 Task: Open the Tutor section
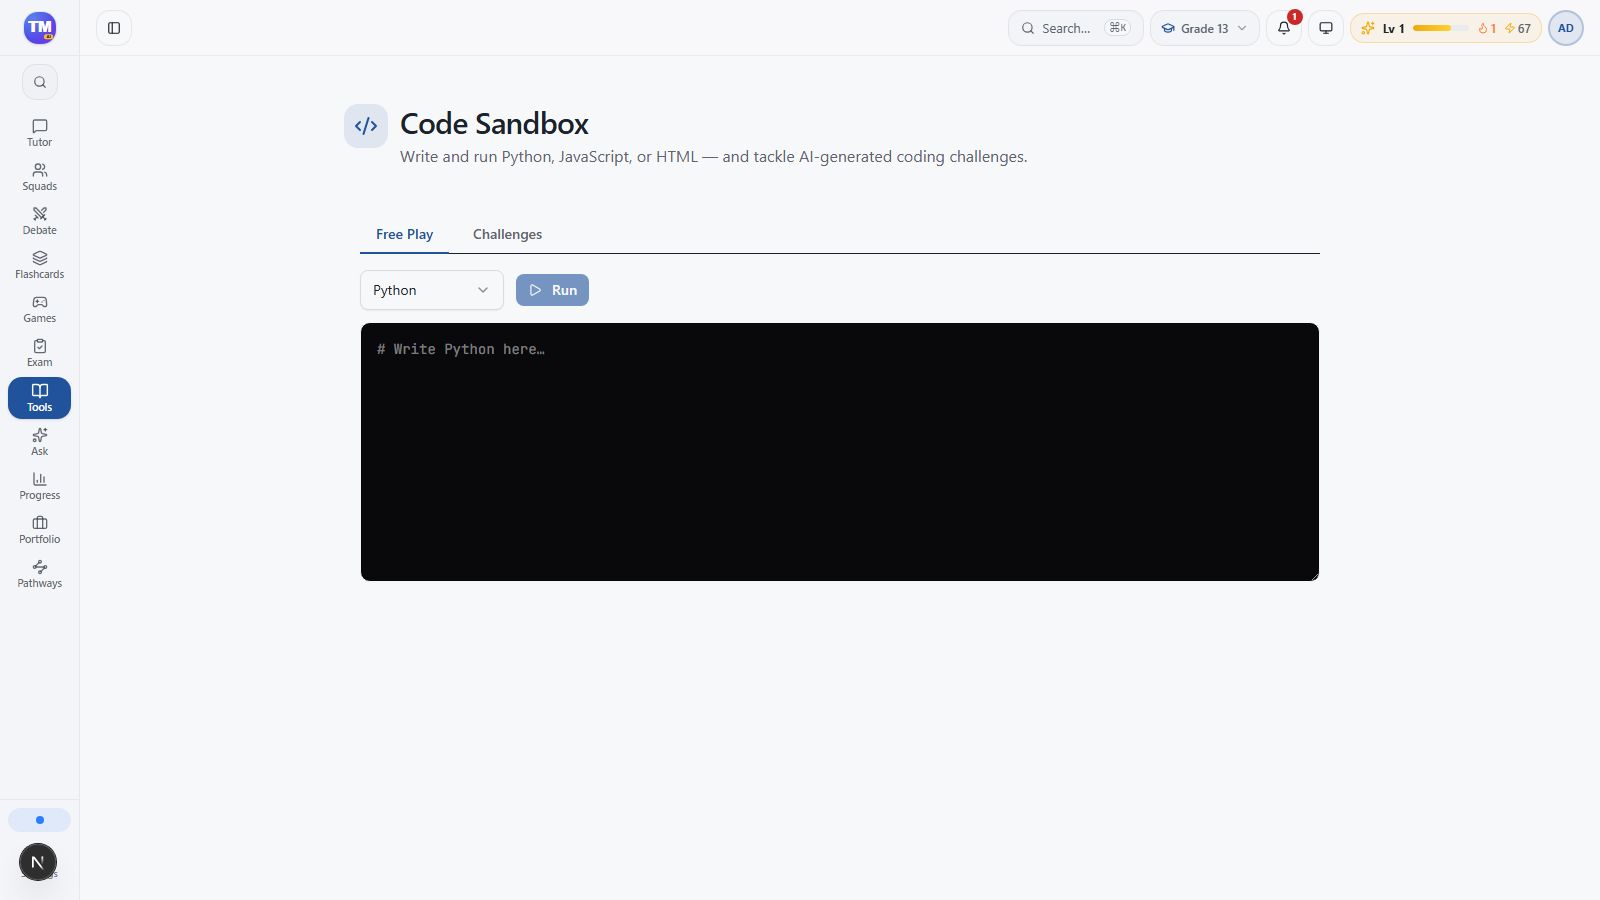point(40,133)
